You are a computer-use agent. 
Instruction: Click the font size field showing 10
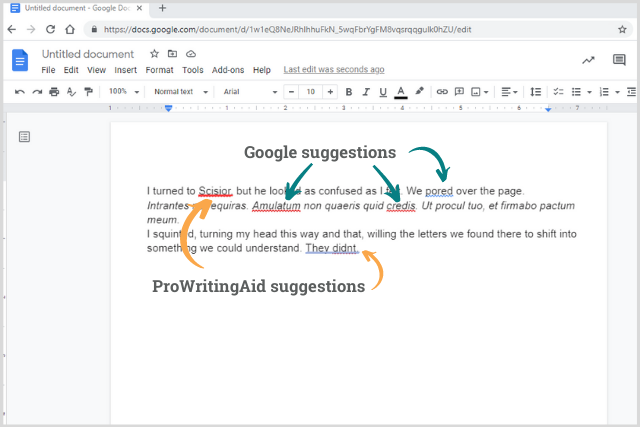click(x=311, y=92)
